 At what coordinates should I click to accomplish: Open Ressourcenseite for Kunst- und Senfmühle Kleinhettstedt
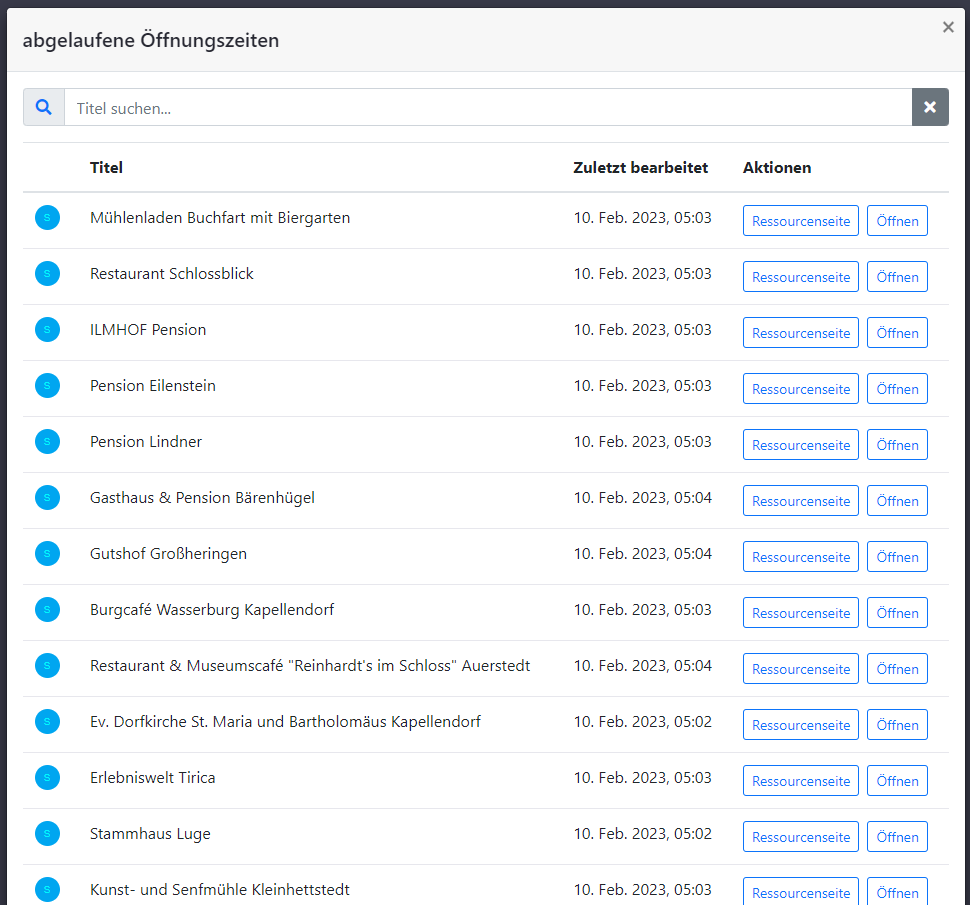click(800, 891)
